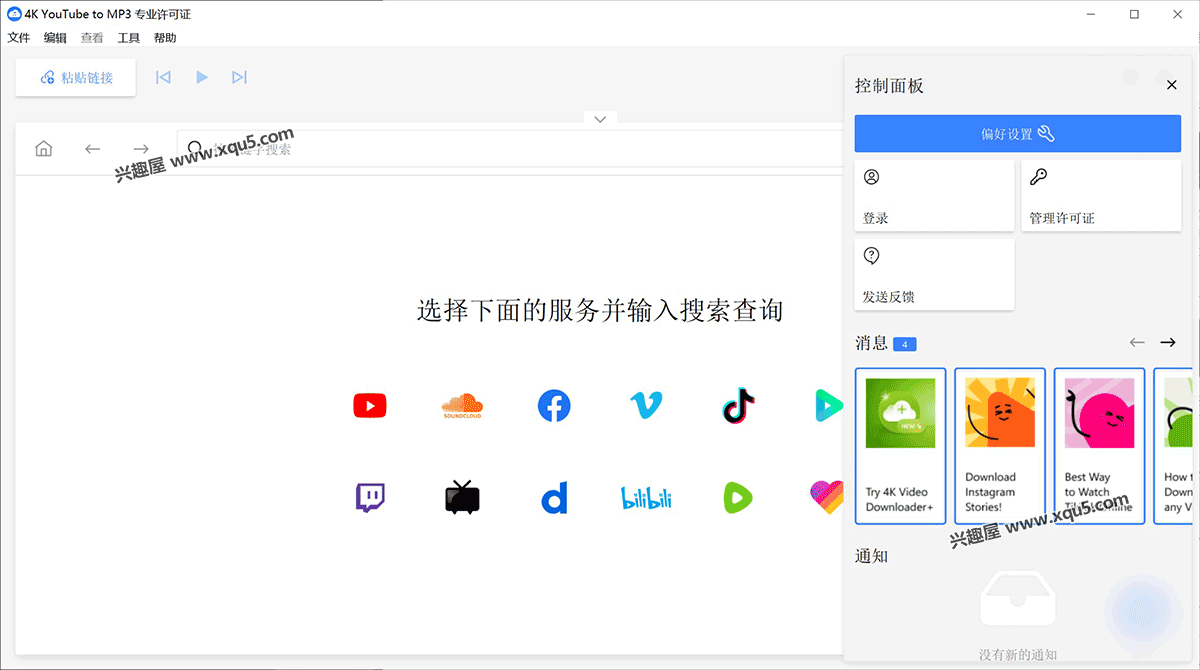Select the bilibili service icon

tap(646, 497)
